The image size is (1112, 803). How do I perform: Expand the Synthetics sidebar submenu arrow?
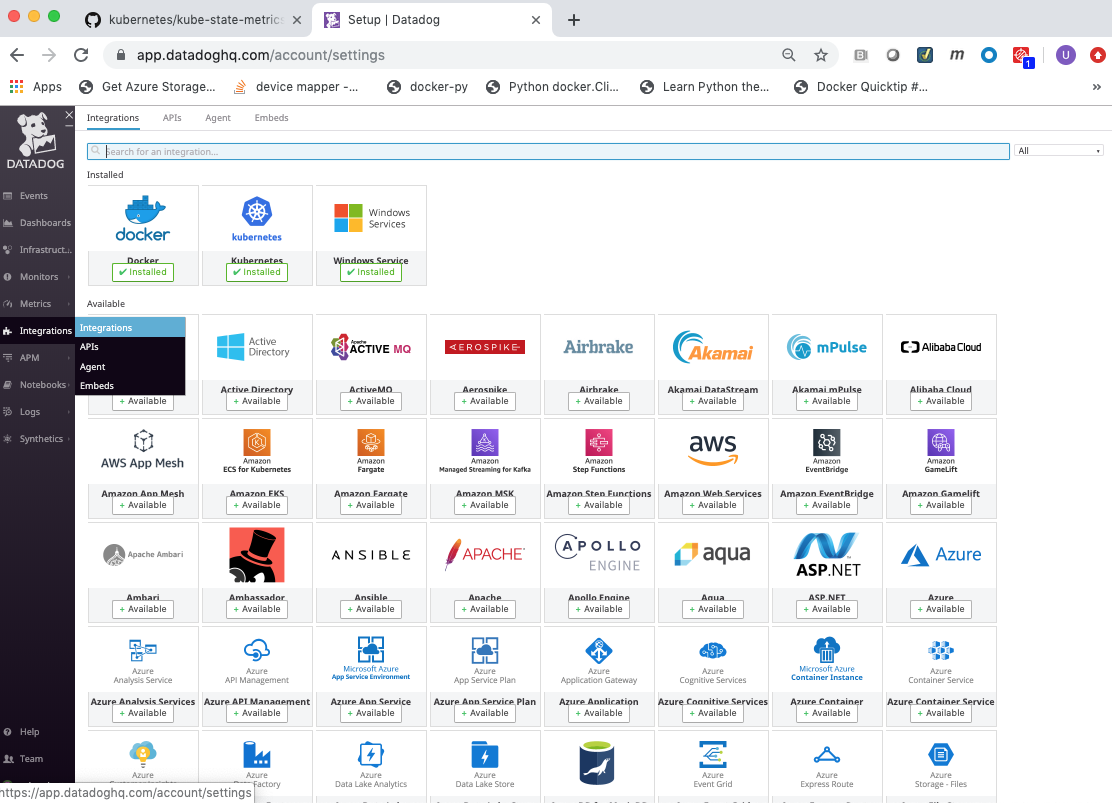tap(69, 439)
